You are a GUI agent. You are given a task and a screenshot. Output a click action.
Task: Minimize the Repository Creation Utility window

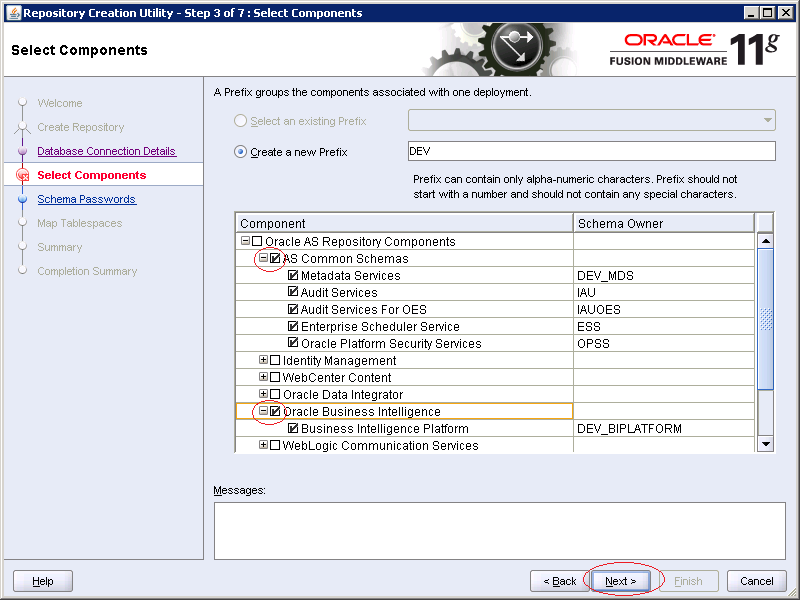(x=750, y=13)
